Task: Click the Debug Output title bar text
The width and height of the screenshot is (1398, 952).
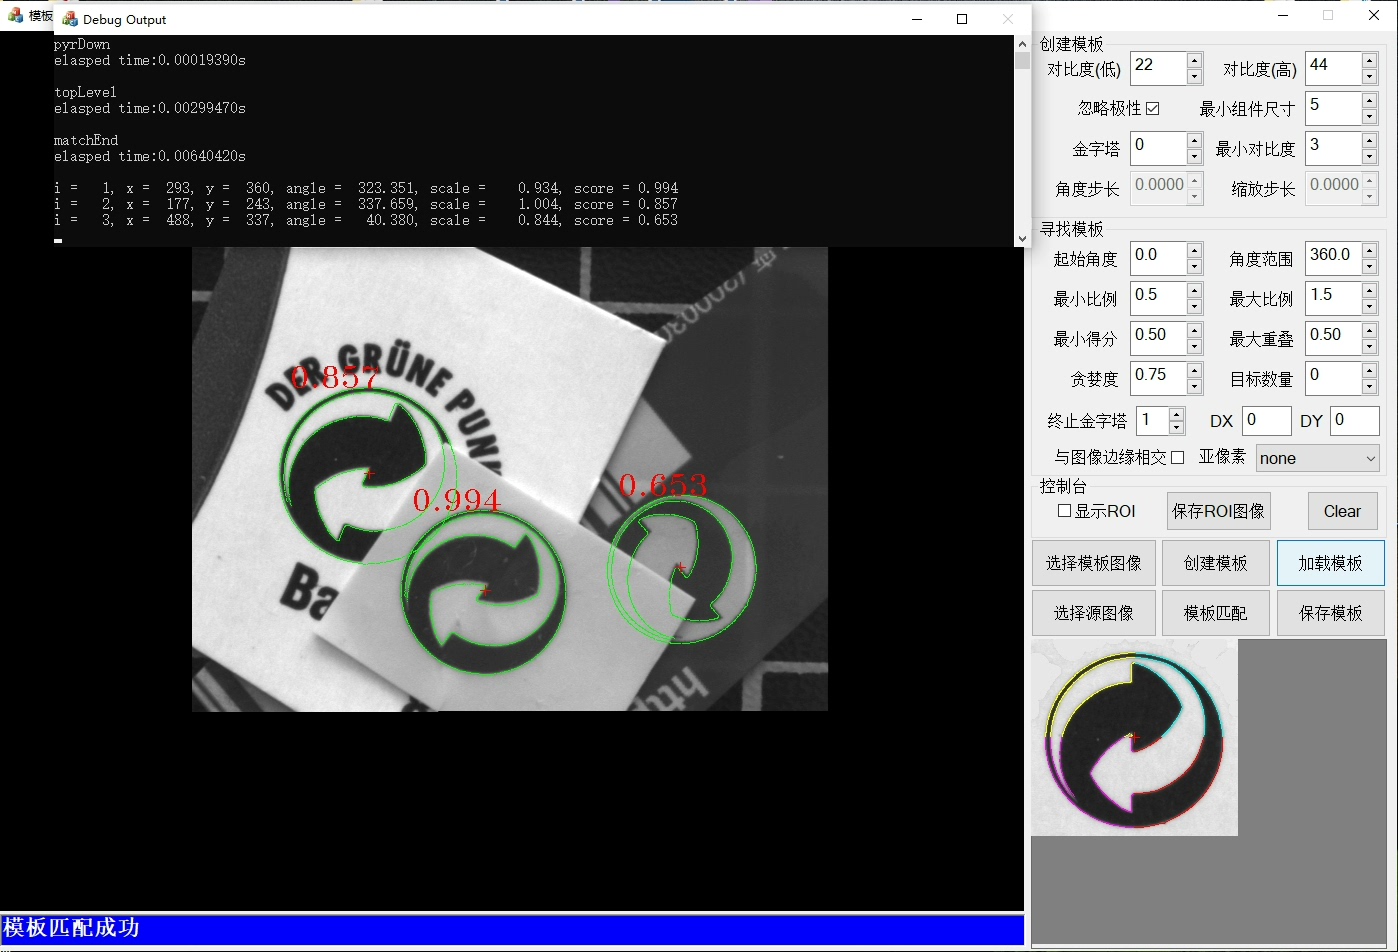Action: coord(125,19)
